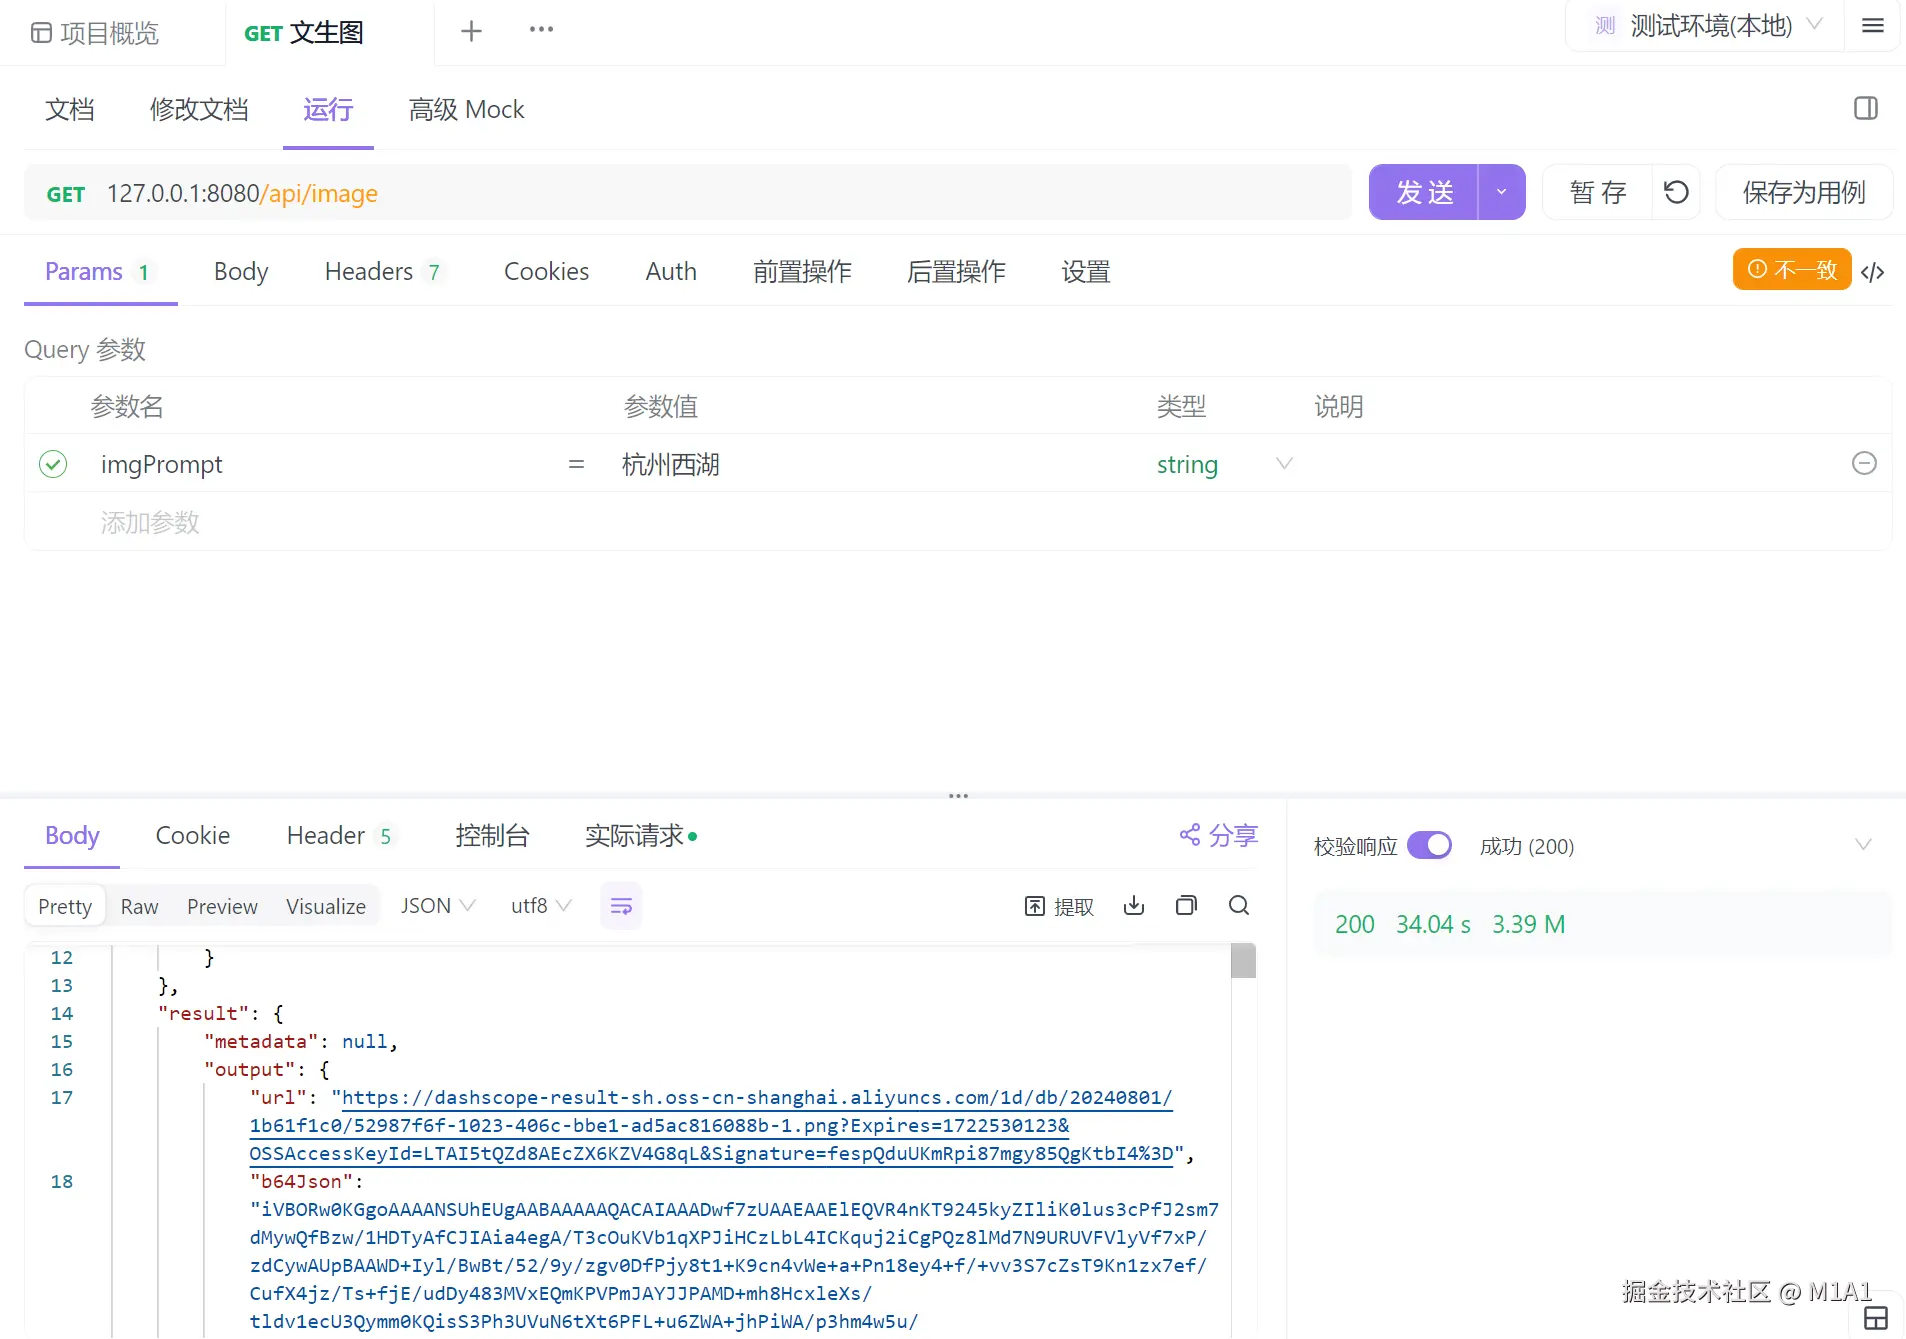This screenshot has width=1906, height=1339.
Task: Toggle the right side panel layout icon
Action: tap(1866, 108)
